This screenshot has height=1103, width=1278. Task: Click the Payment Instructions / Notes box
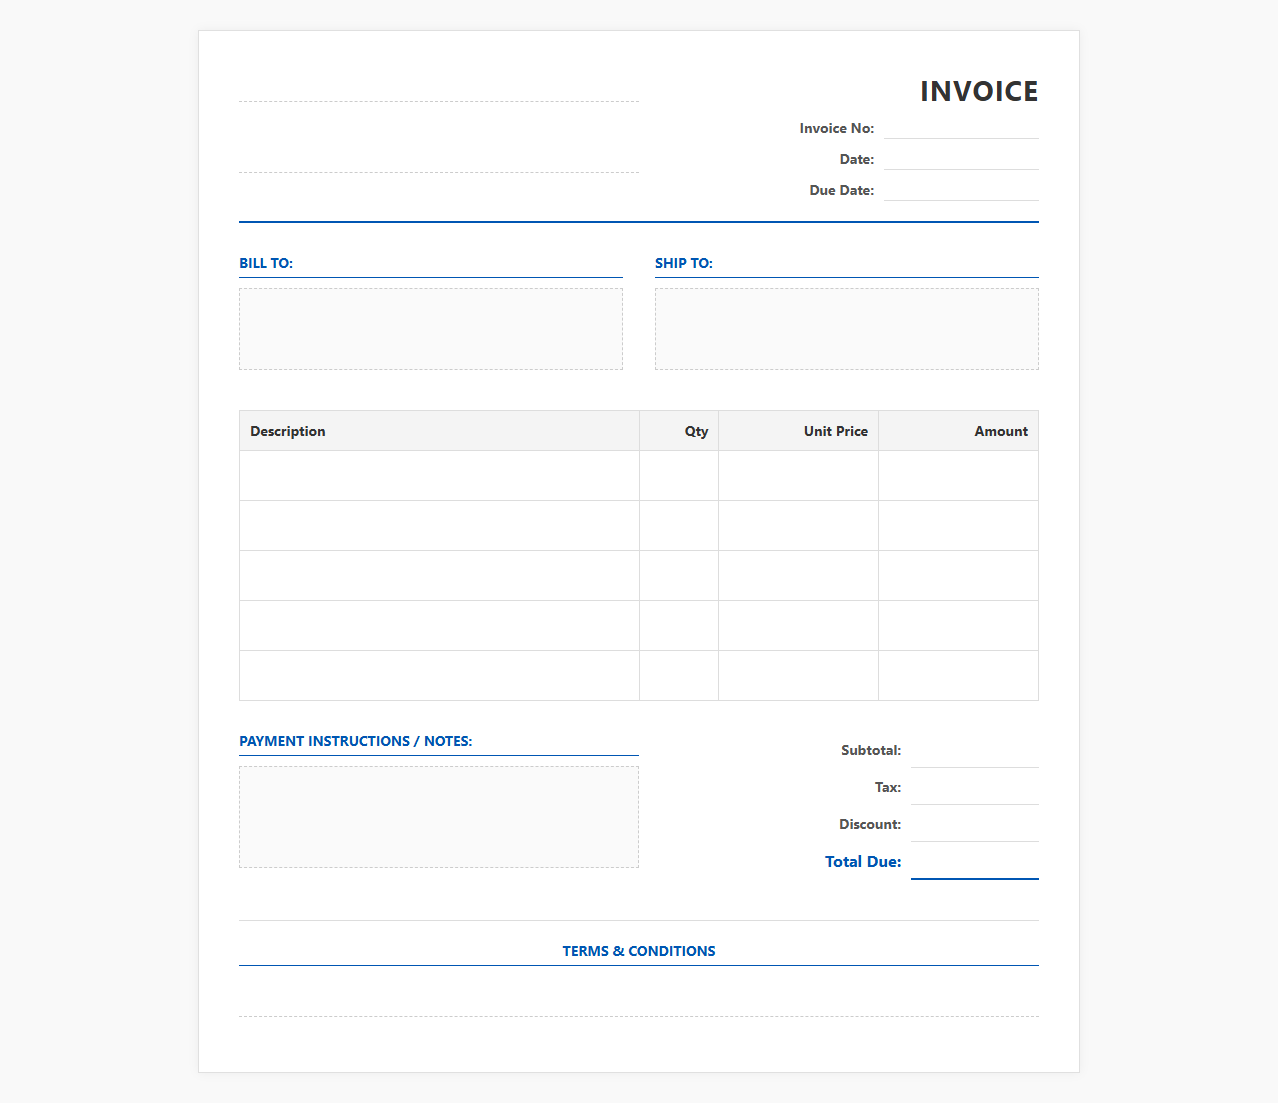coord(439,817)
